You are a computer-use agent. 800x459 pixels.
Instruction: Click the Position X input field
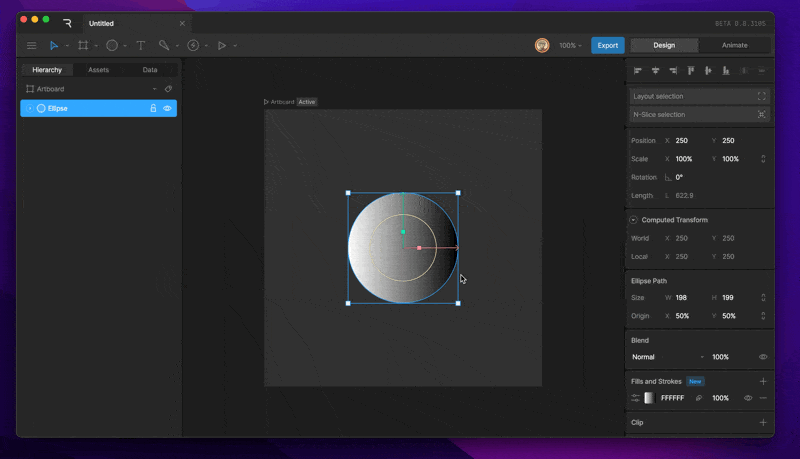pos(689,140)
